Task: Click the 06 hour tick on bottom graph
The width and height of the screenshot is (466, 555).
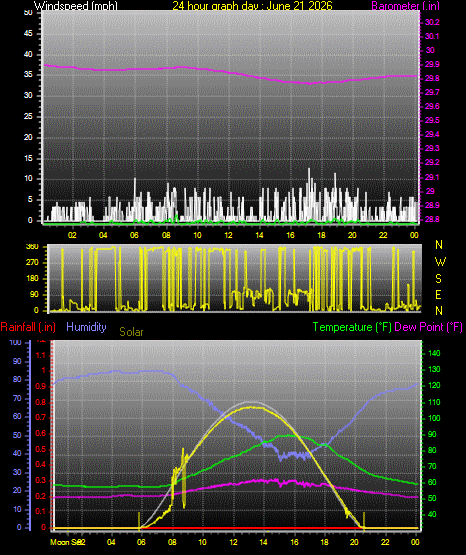Action: [141, 542]
